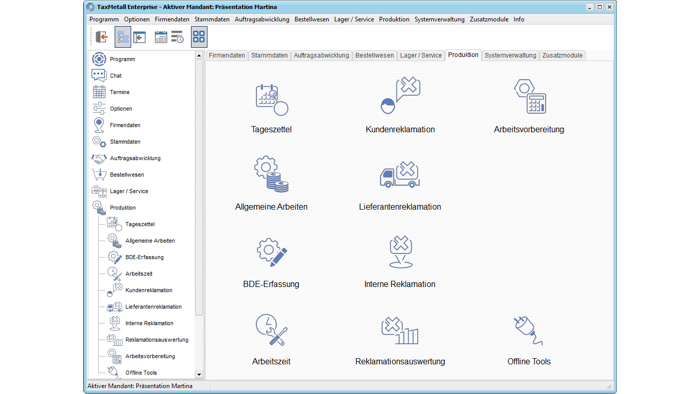Collapse the Produktion node in sidebar tree
The width and height of the screenshot is (700, 394).
tap(99, 207)
